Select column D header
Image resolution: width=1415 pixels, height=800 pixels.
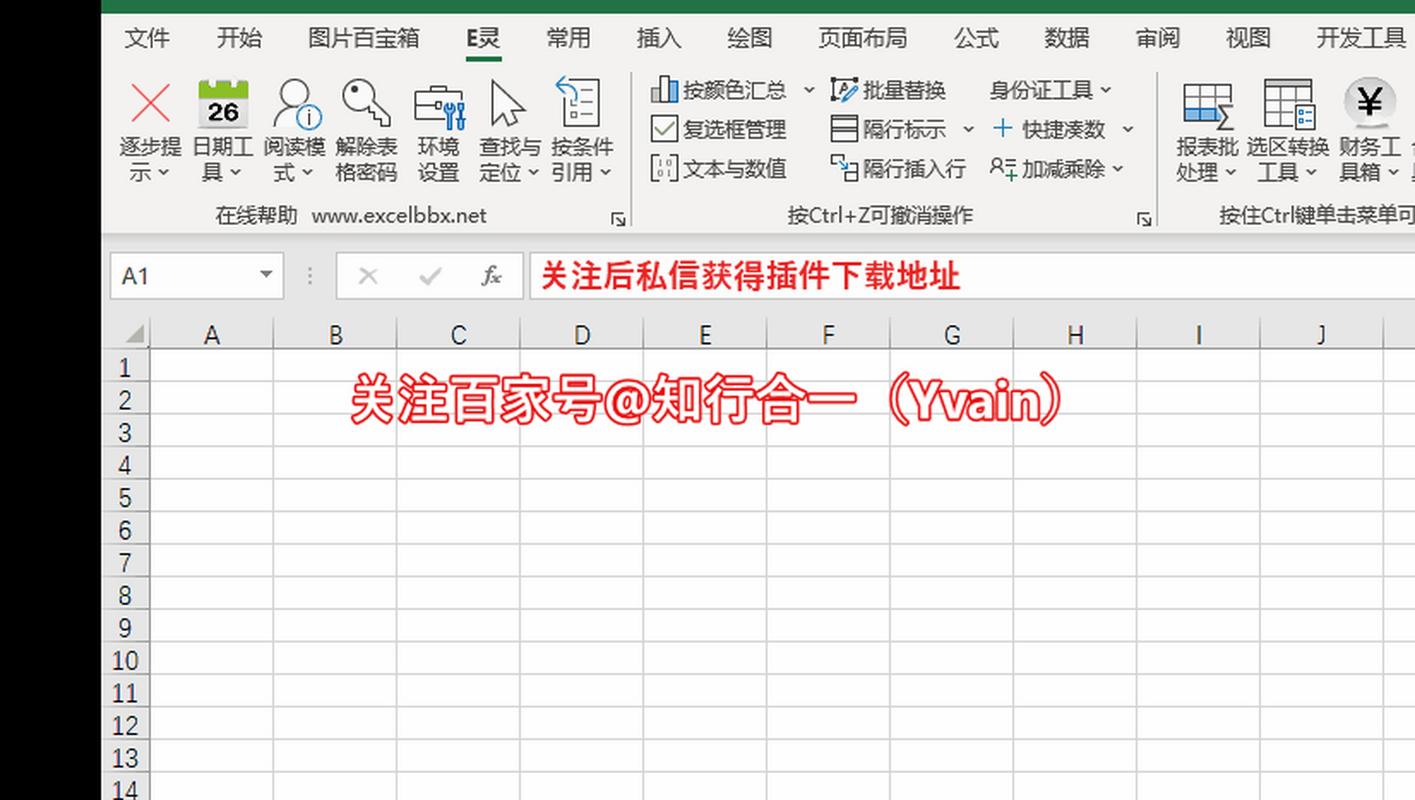pyautogui.click(x=582, y=335)
